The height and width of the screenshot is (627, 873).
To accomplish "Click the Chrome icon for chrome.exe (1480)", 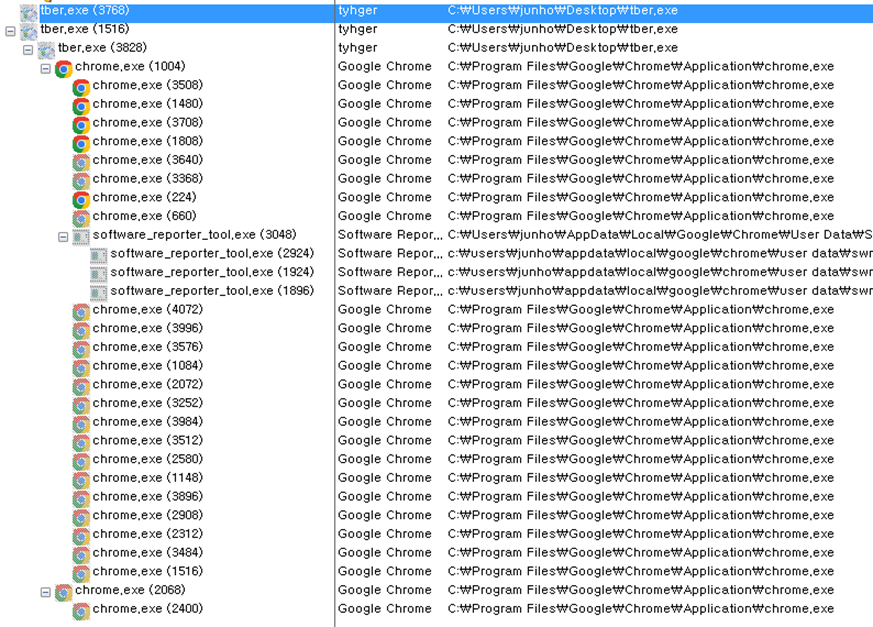I will pos(81,106).
